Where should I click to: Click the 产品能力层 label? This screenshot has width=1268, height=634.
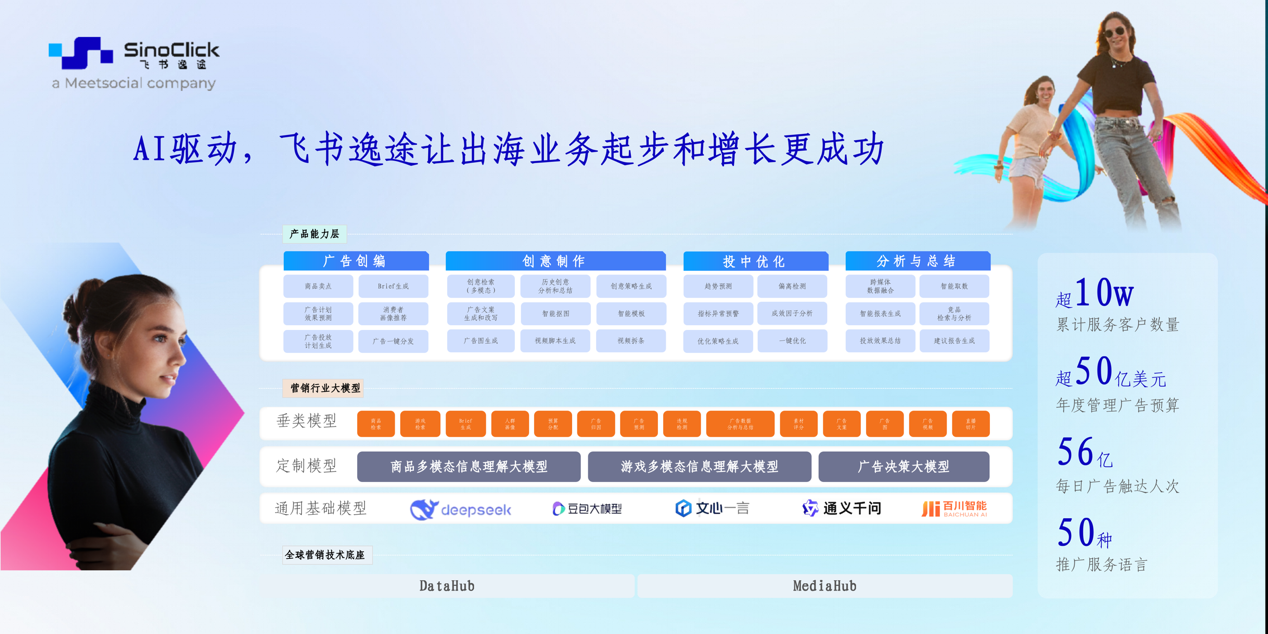click(x=314, y=234)
